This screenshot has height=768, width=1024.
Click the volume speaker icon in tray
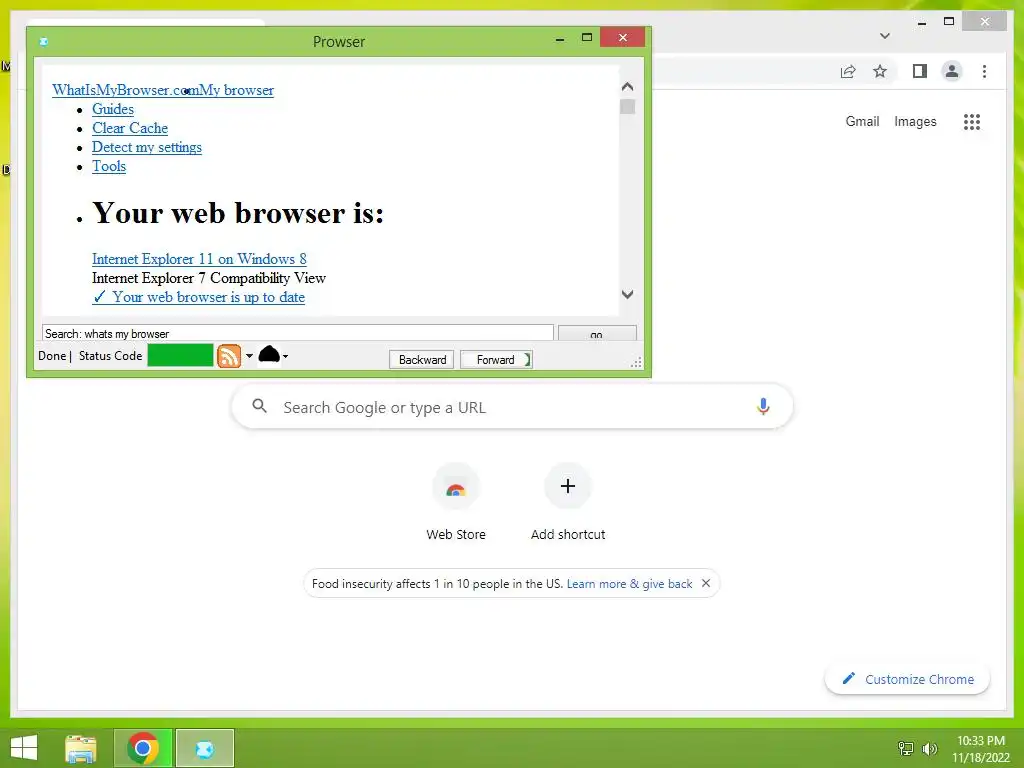(x=929, y=748)
